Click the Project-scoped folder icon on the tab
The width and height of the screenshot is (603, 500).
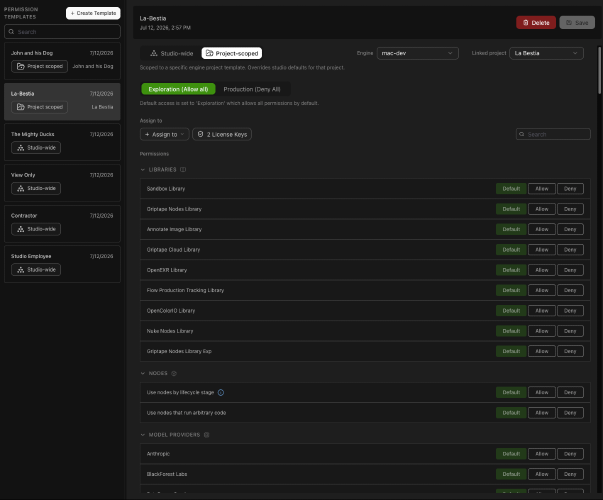coord(209,53)
